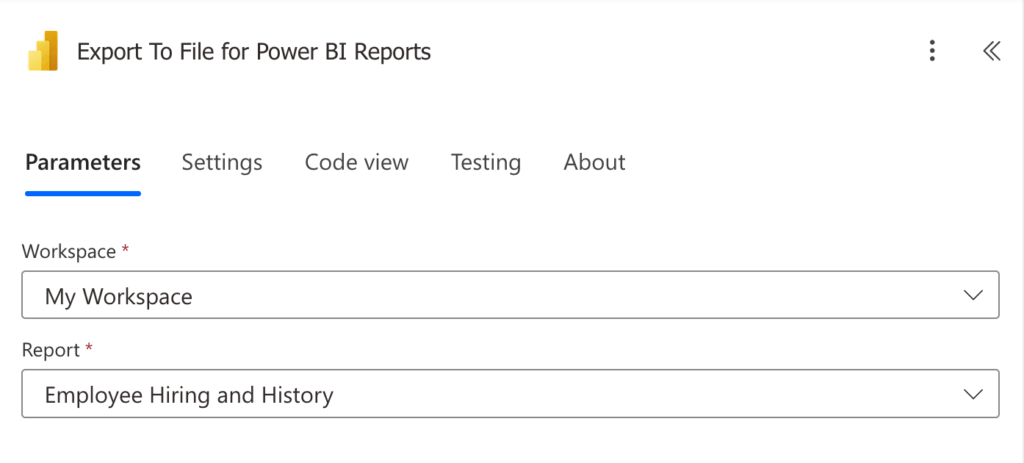The image size is (1024, 463).
Task: Switch to the Code view tab
Action: point(357,162)
